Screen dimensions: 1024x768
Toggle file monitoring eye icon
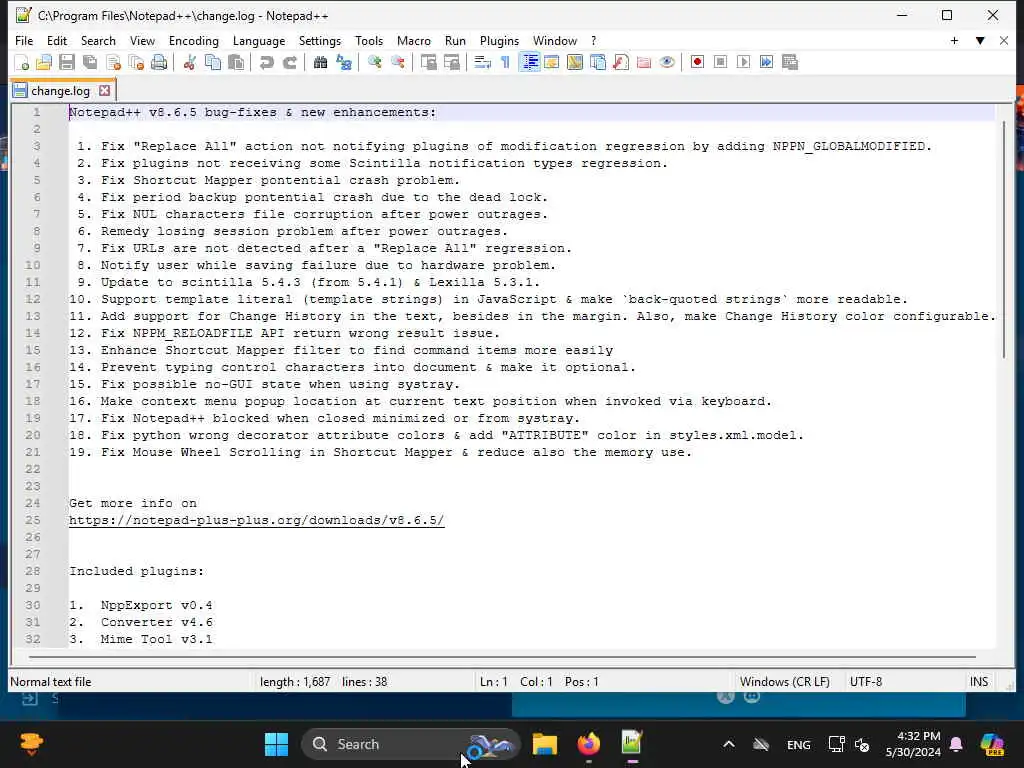tap(667, 63)
